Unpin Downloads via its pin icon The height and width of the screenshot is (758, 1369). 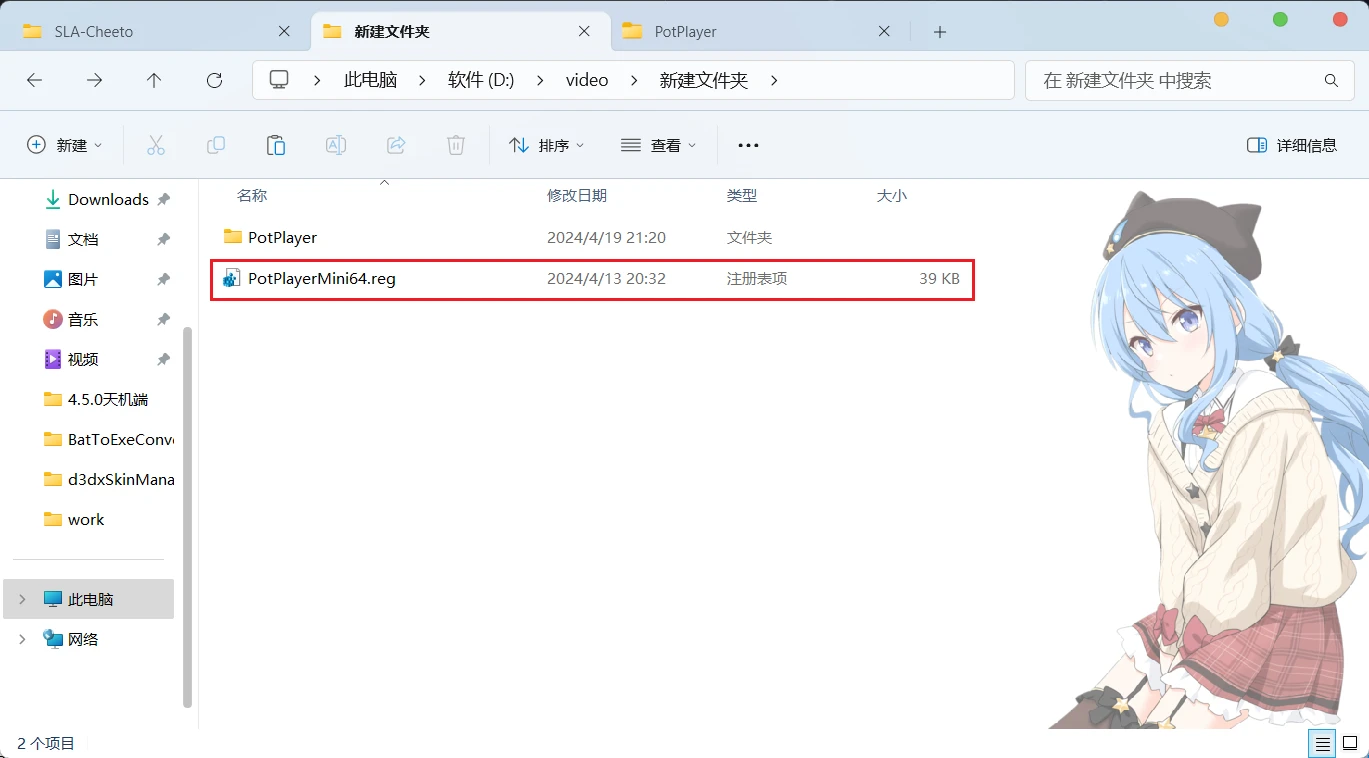click(x=163, y=200)
